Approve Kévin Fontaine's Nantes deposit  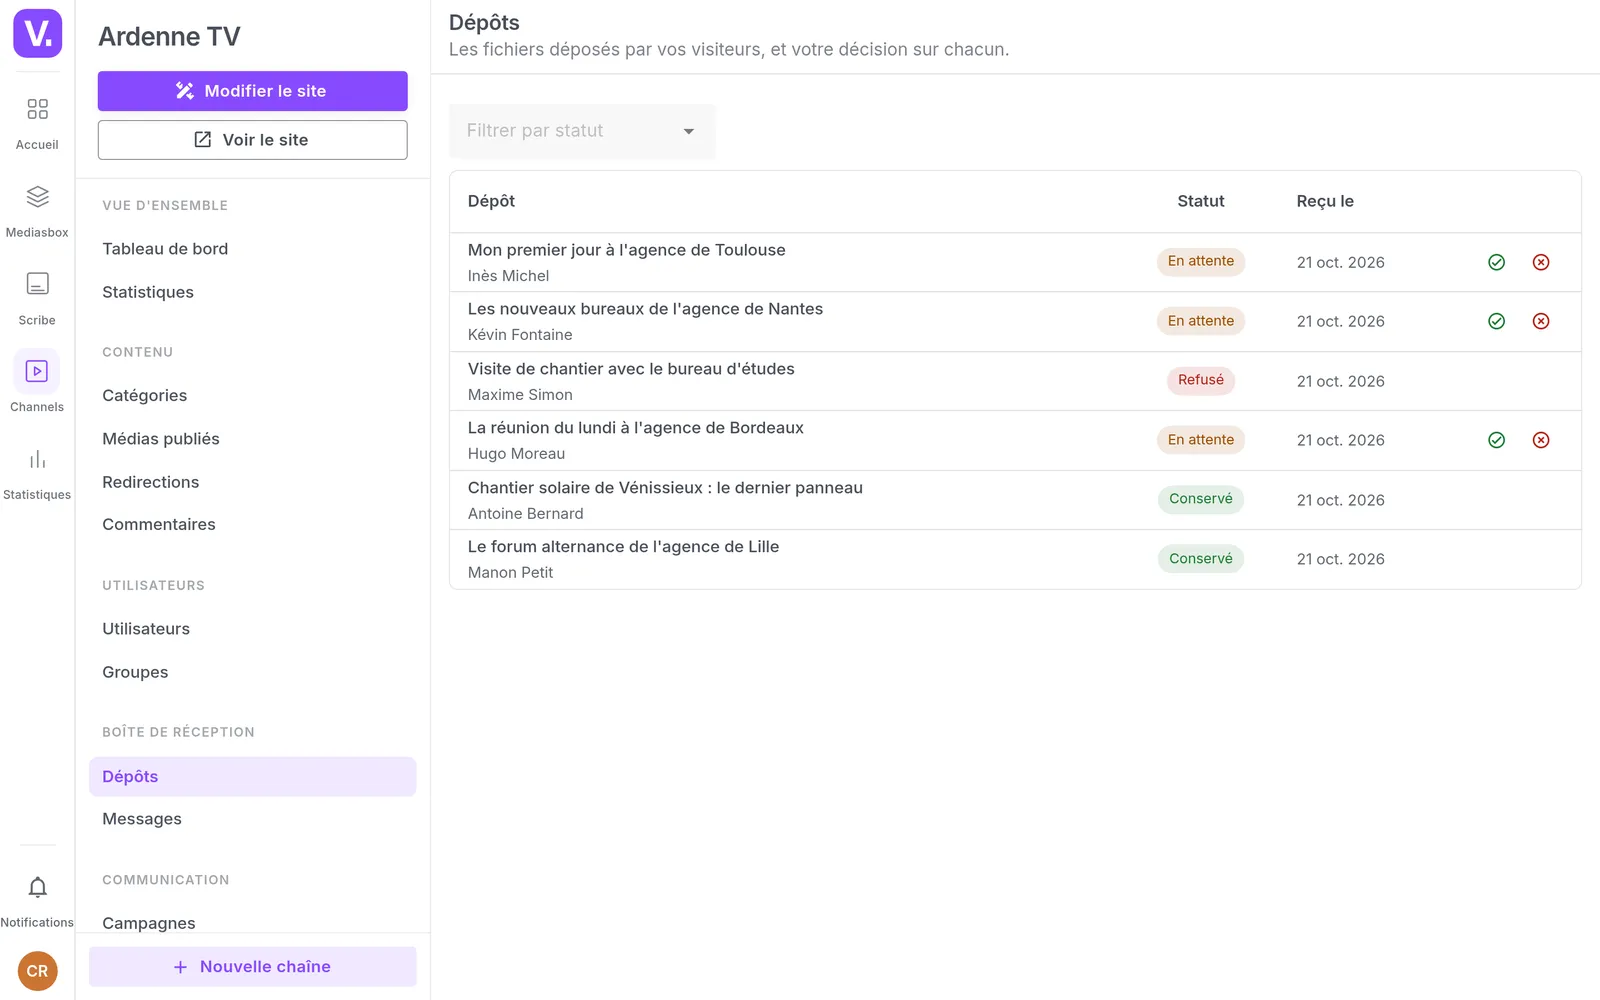[1496, 321]
